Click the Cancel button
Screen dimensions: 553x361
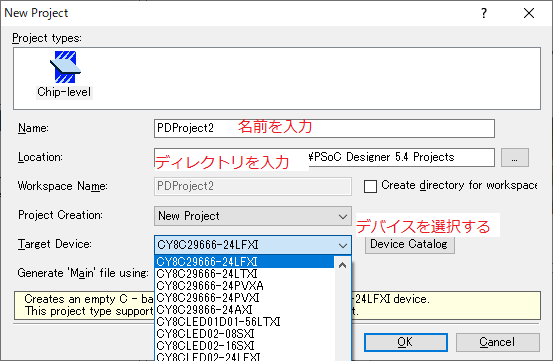click(497, 342)
